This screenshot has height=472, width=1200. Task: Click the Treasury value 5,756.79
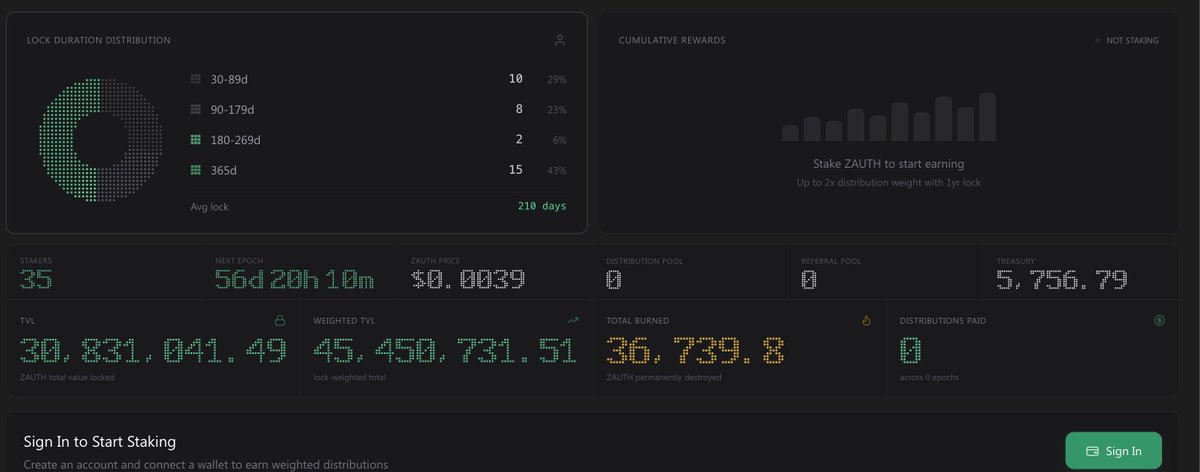click(1062, 280)
